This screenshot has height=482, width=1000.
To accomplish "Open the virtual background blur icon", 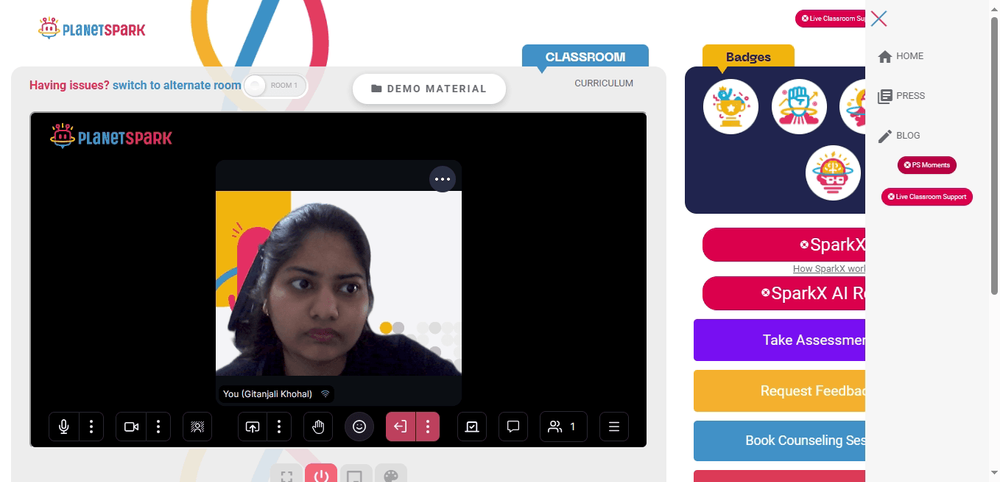I will click(197, 427).
